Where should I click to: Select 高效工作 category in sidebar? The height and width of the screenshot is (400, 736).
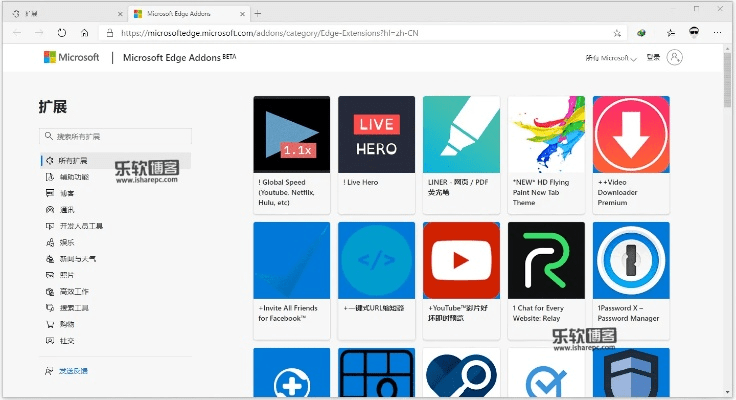(x=73, y=291)
